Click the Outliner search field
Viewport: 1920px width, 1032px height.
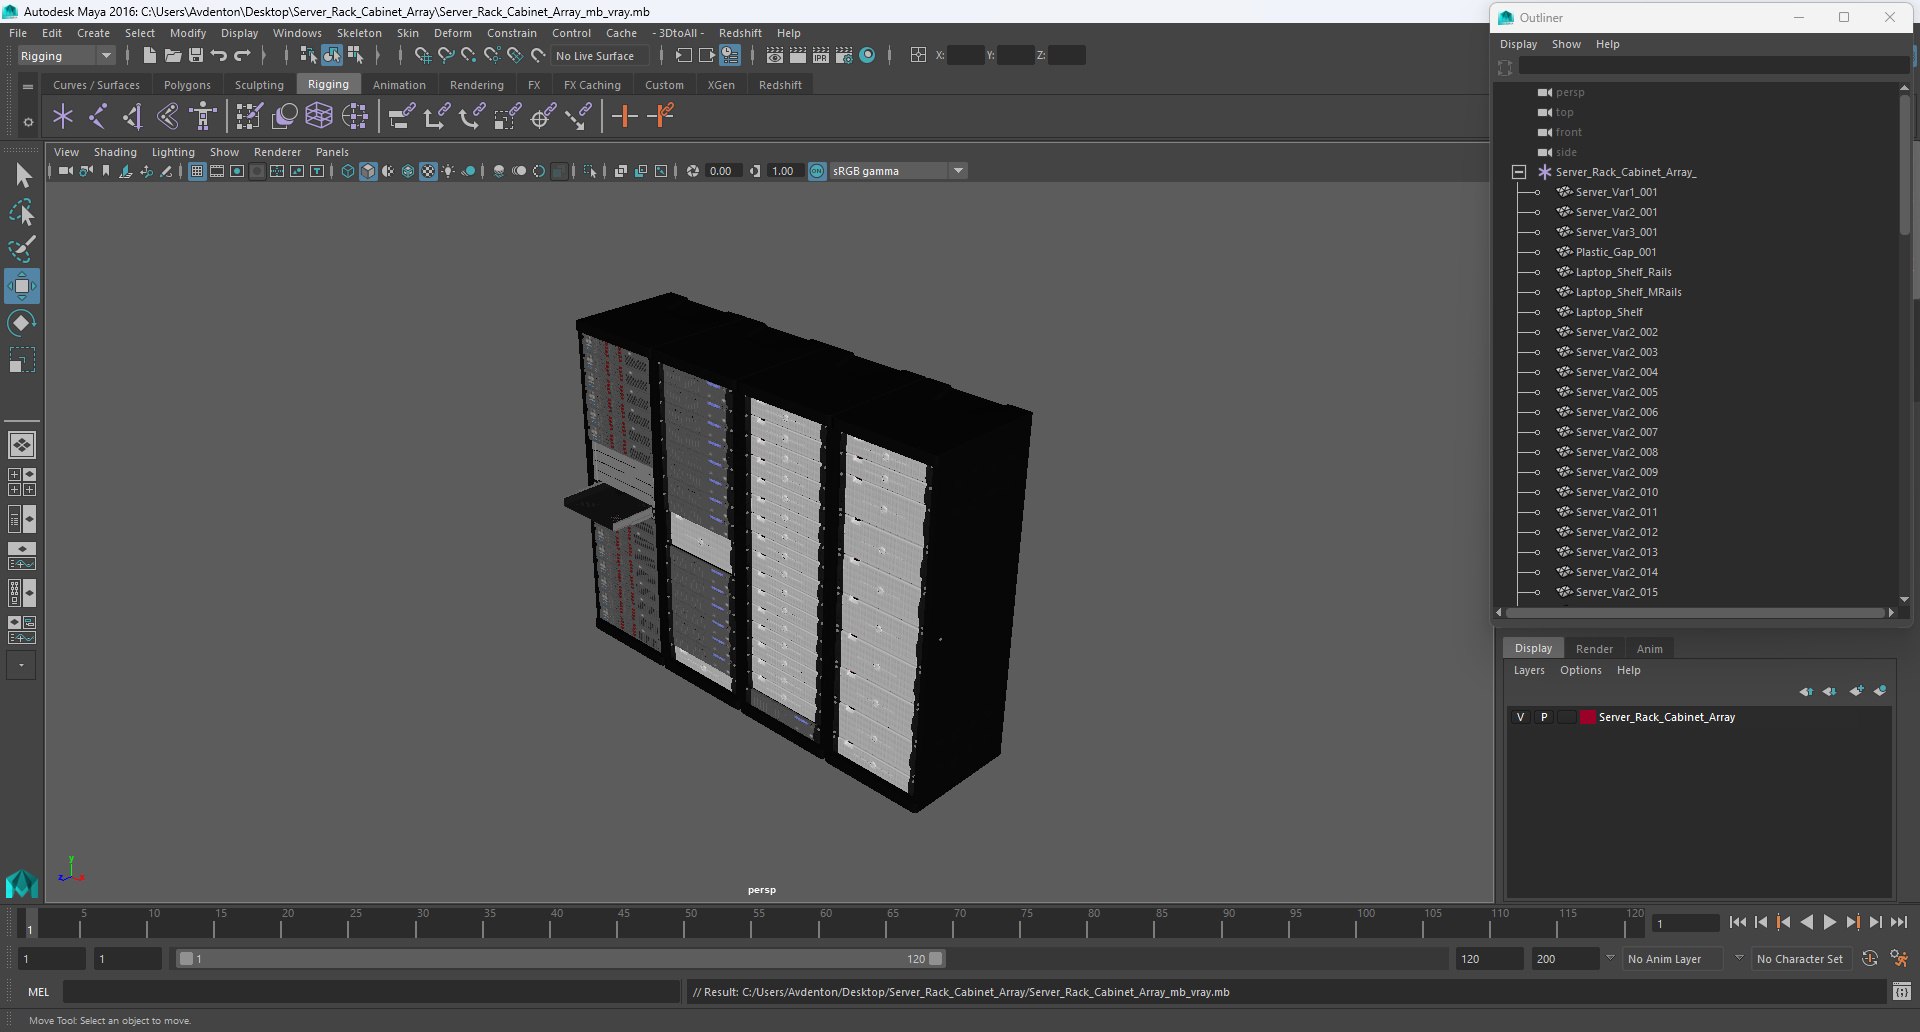point(1712,66)
